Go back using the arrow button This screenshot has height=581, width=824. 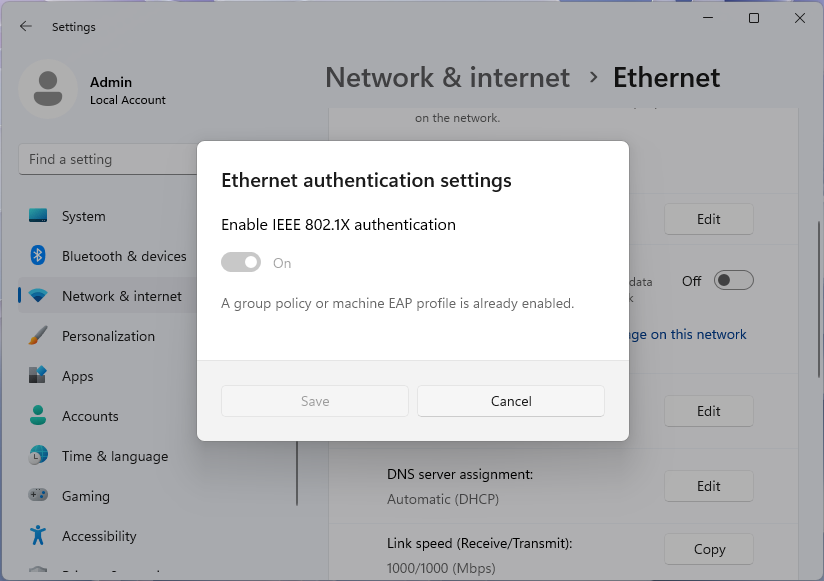pos(25,26)
